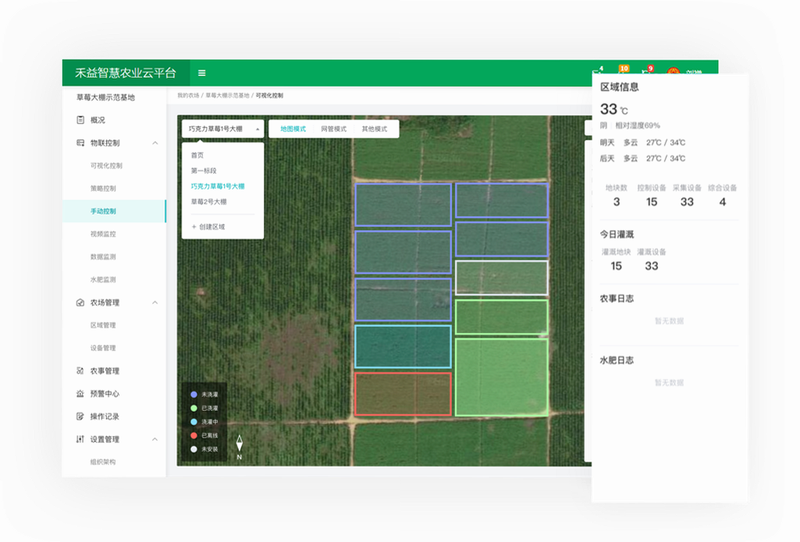
Task: Click the 物联控制 icon in sidebar
Action: [80, 143]
